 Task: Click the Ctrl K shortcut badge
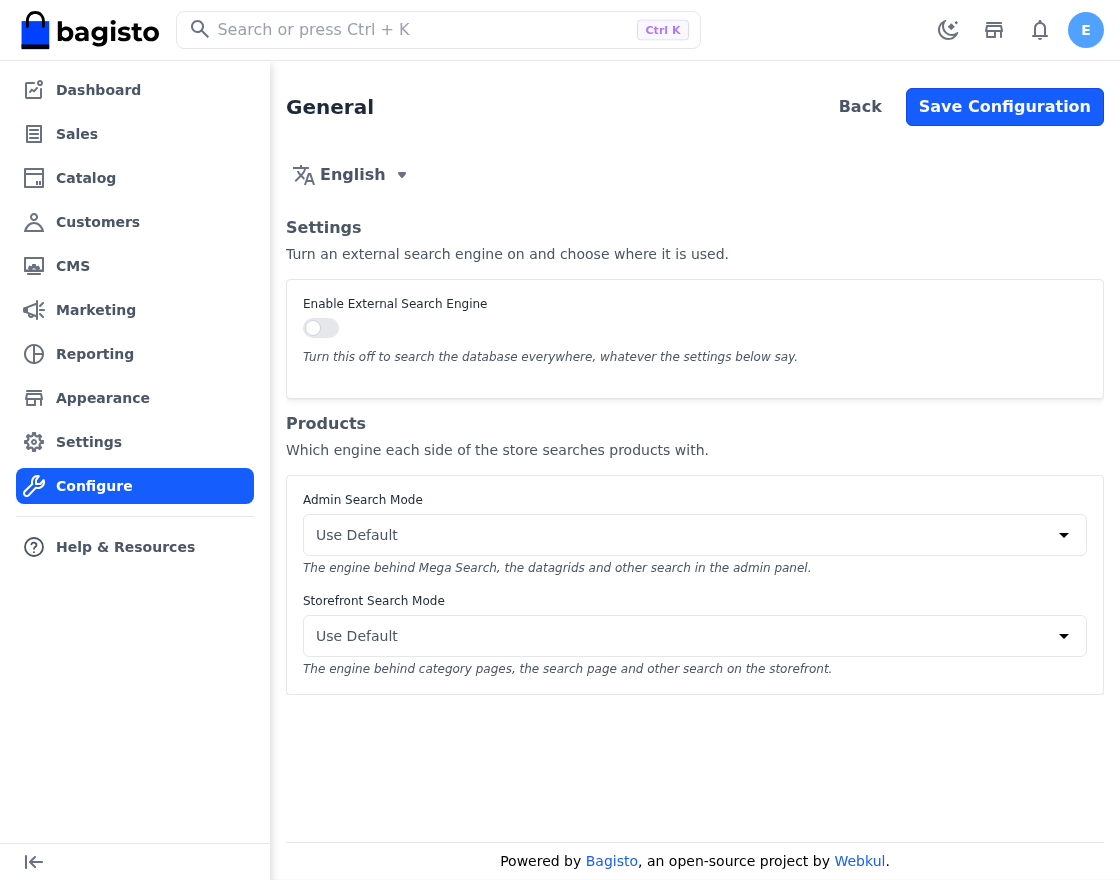[663, 30]
